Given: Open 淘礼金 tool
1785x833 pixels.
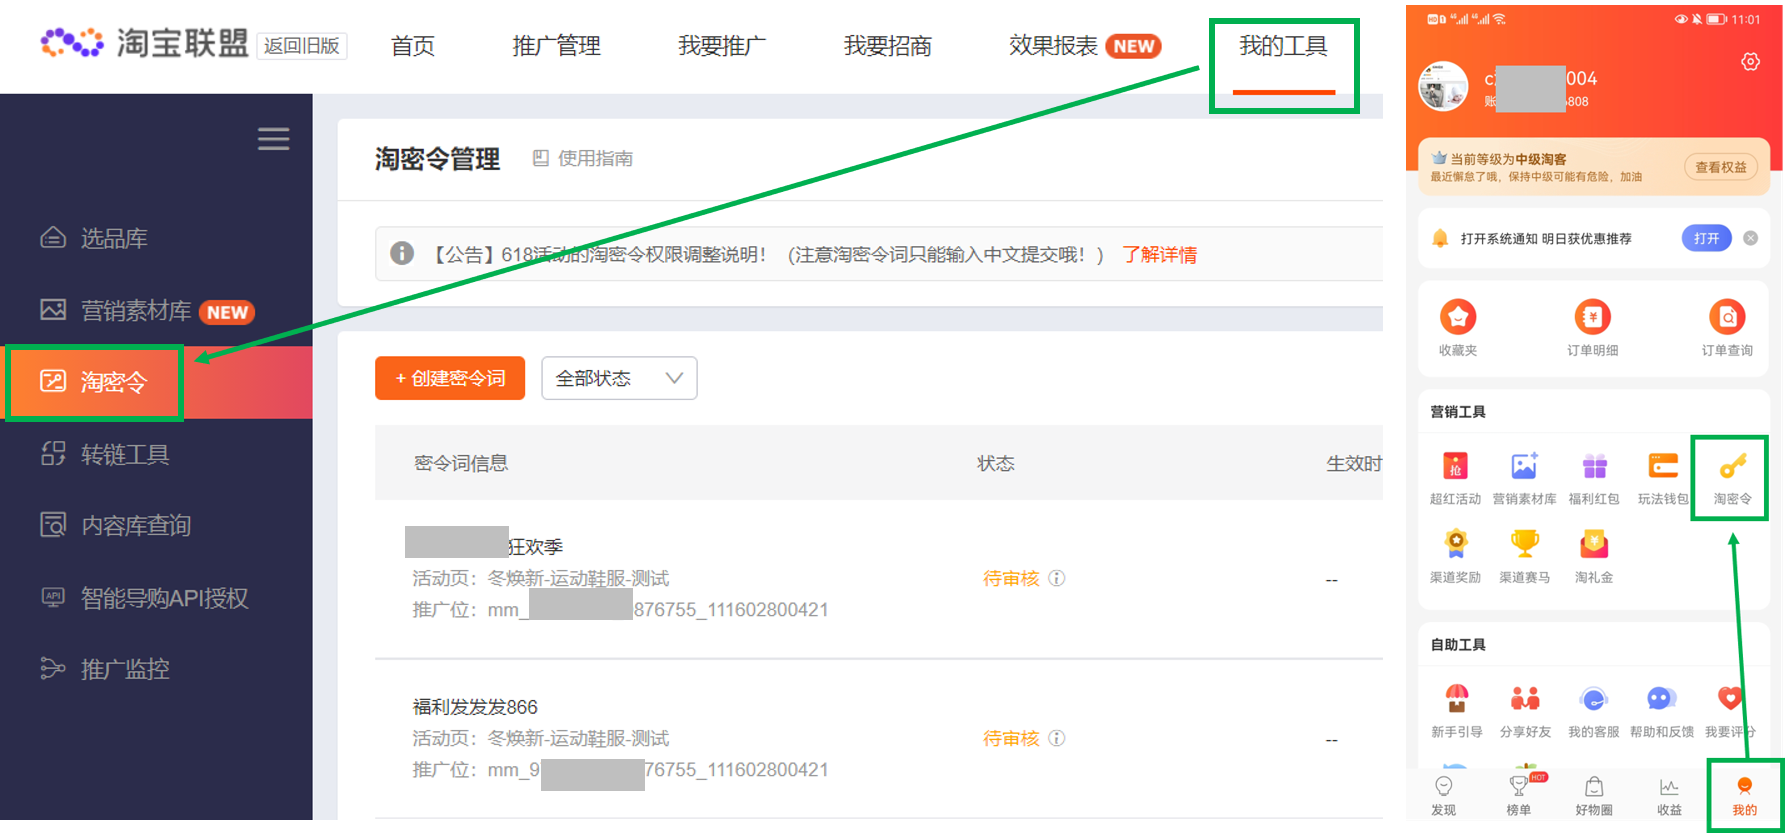Looking at the screenshot, I should pos(1594,556).
